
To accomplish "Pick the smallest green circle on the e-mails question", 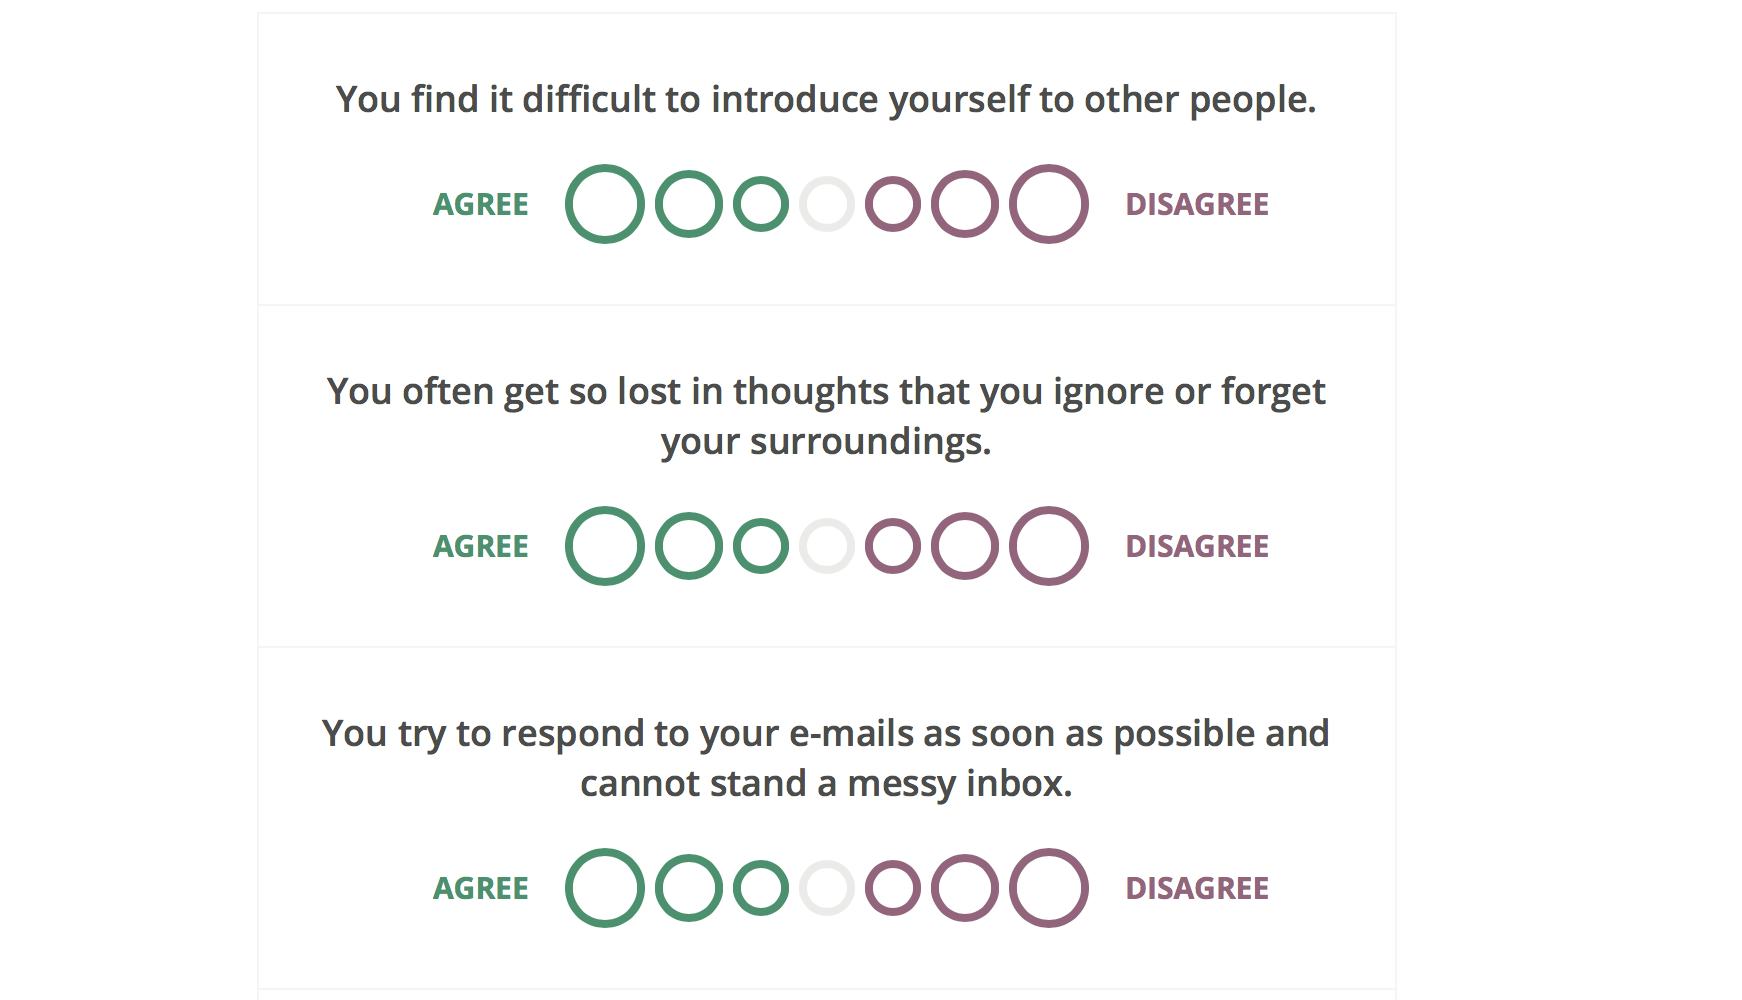I will point(763,887).
